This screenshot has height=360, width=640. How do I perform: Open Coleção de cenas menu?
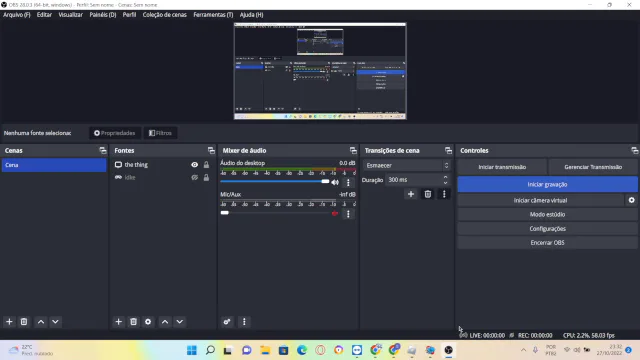[x=164, y=15]
